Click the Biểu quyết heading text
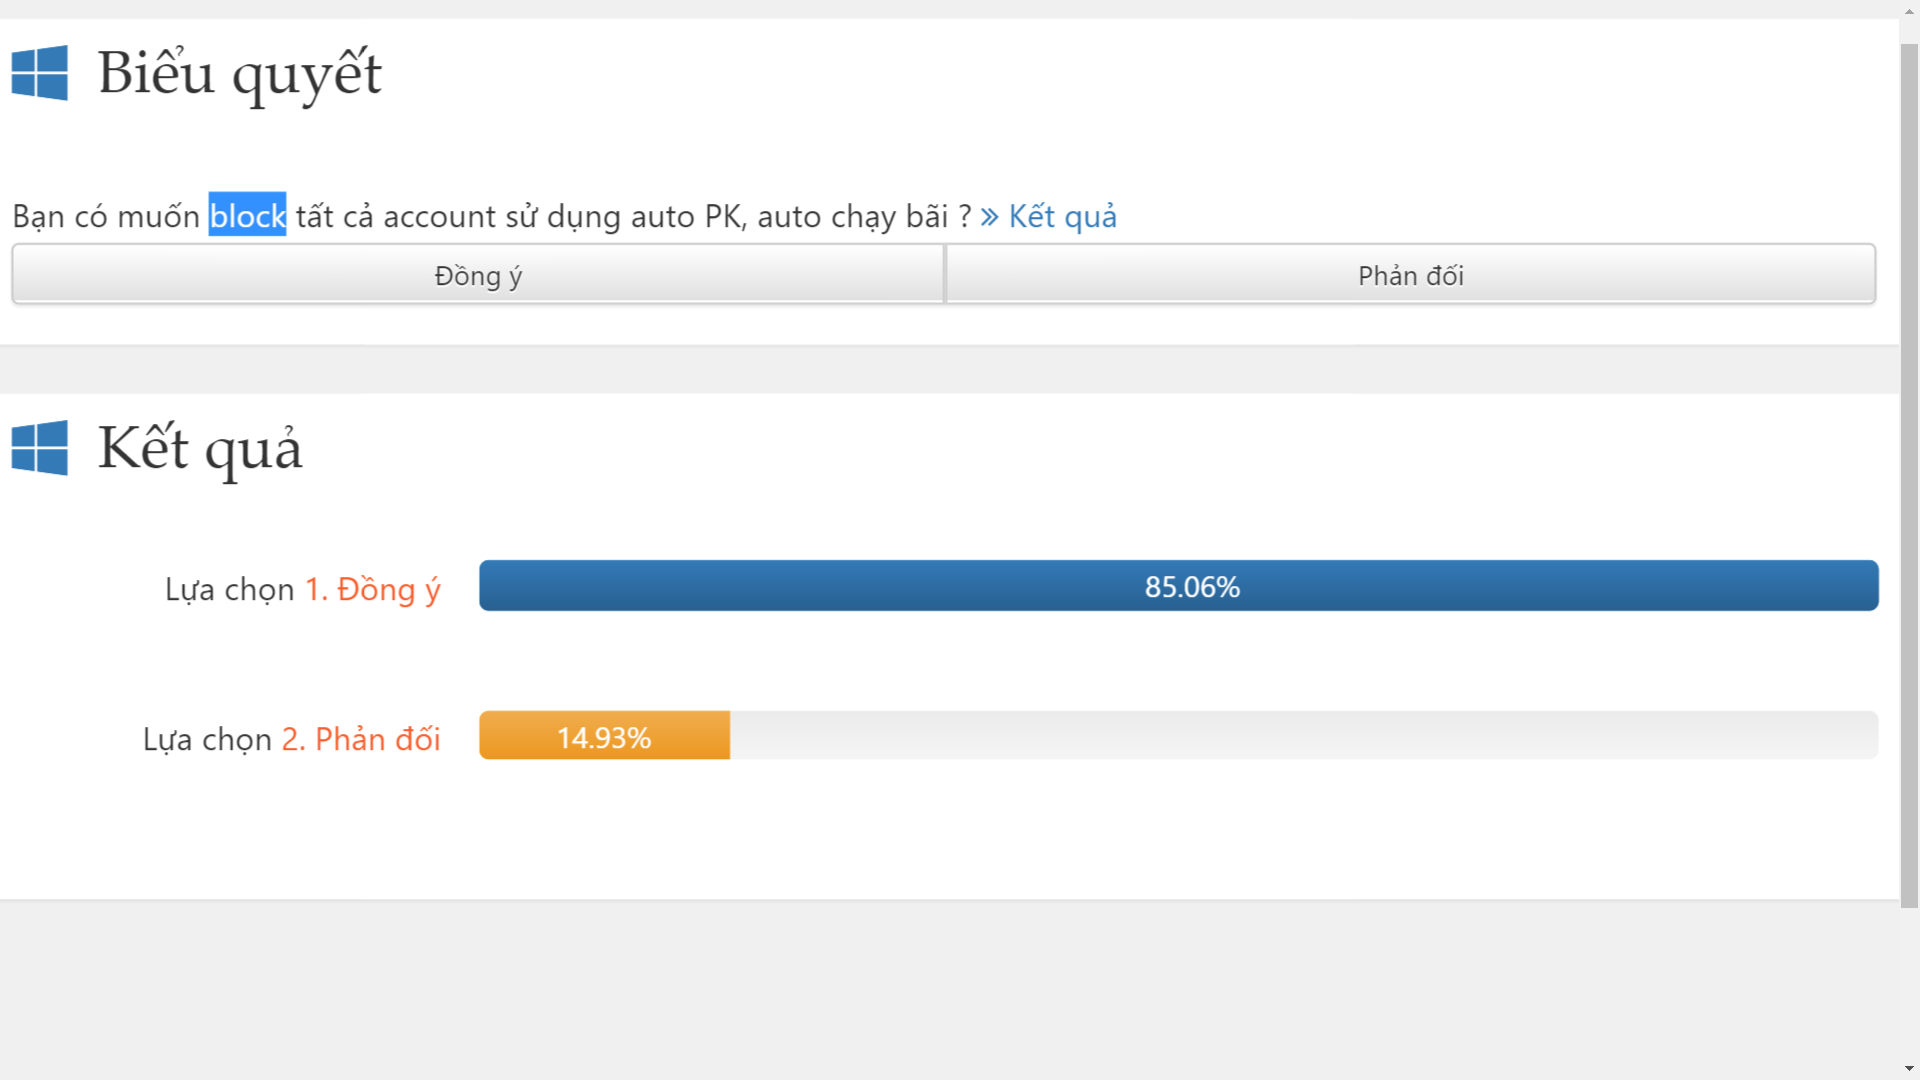1920x1080 pixels. coord(239,74)
